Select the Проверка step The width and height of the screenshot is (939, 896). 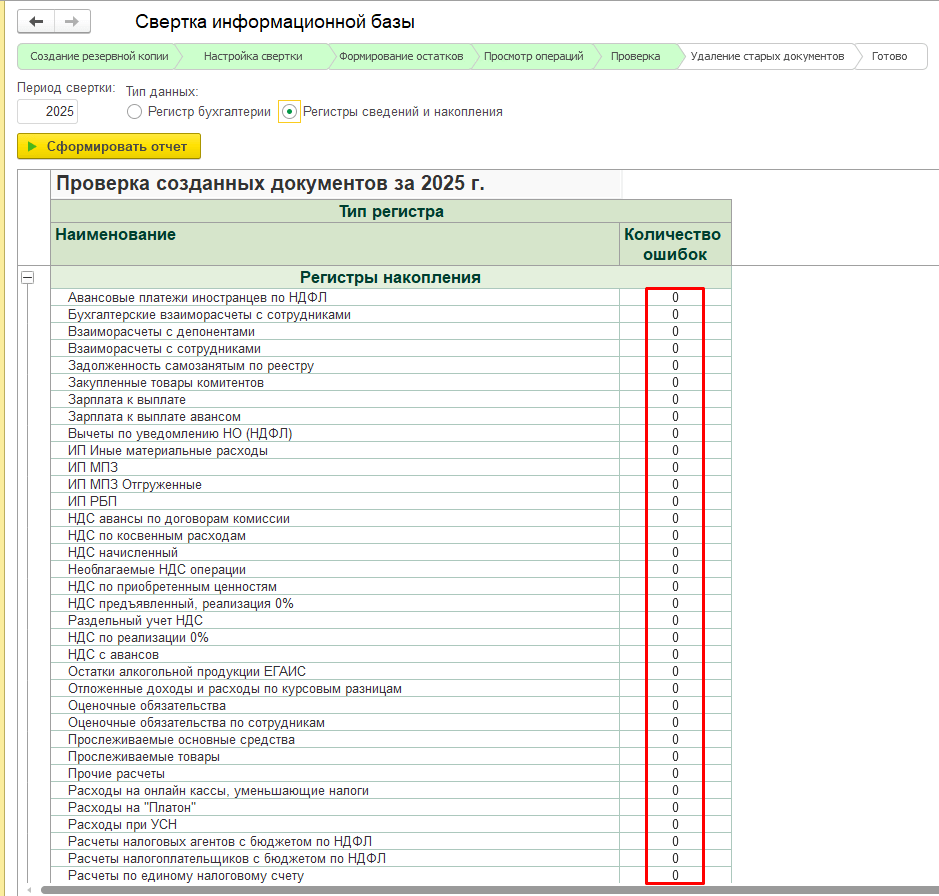pos(635,56)
